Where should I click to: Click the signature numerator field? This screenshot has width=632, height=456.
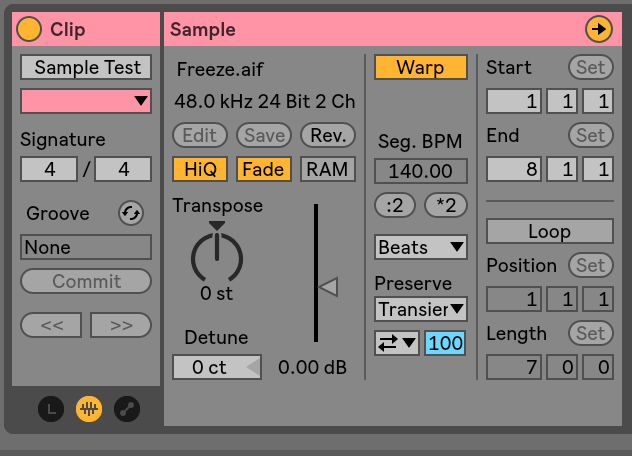point(49,169)
